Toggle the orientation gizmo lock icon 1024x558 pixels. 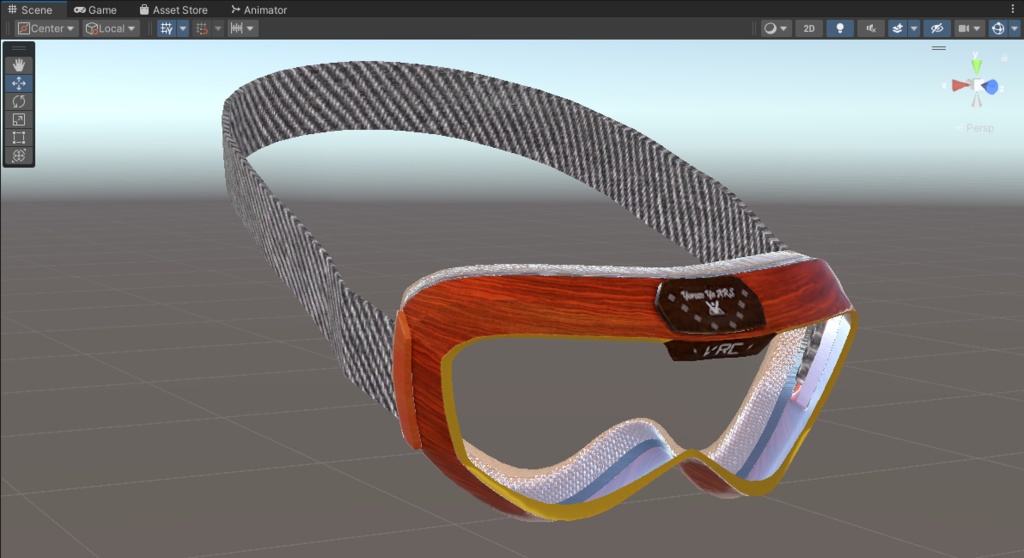click(x=1004, y=57)
